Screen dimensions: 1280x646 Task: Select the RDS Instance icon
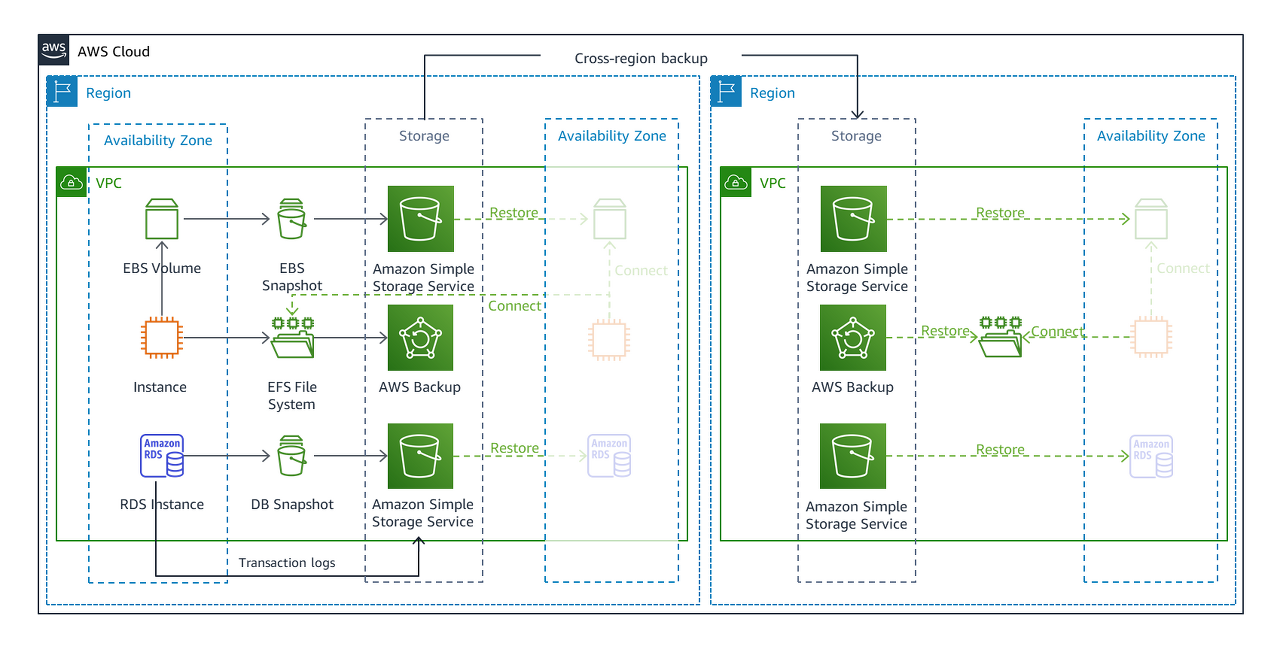(x=161, y=456)
